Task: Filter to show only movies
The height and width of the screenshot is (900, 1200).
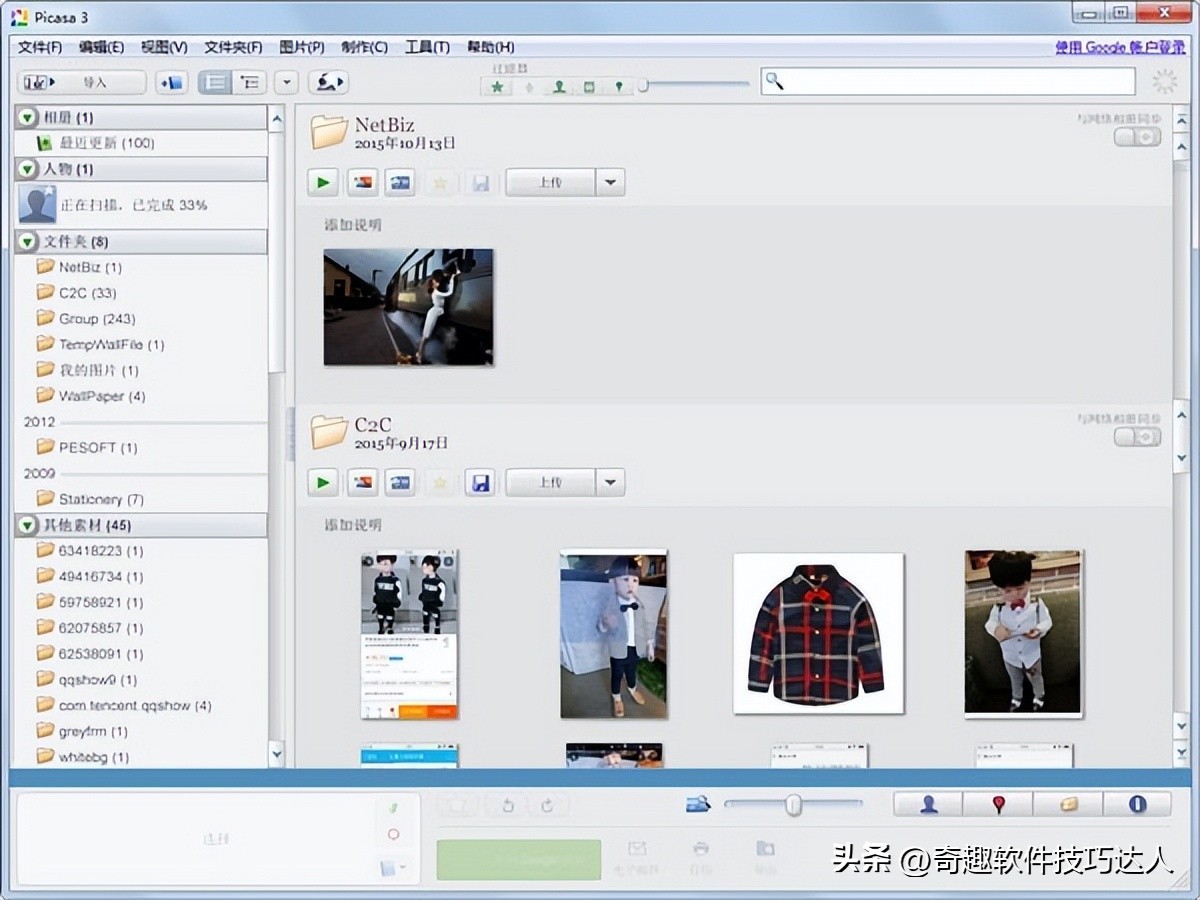Action: tap(589, 87)
